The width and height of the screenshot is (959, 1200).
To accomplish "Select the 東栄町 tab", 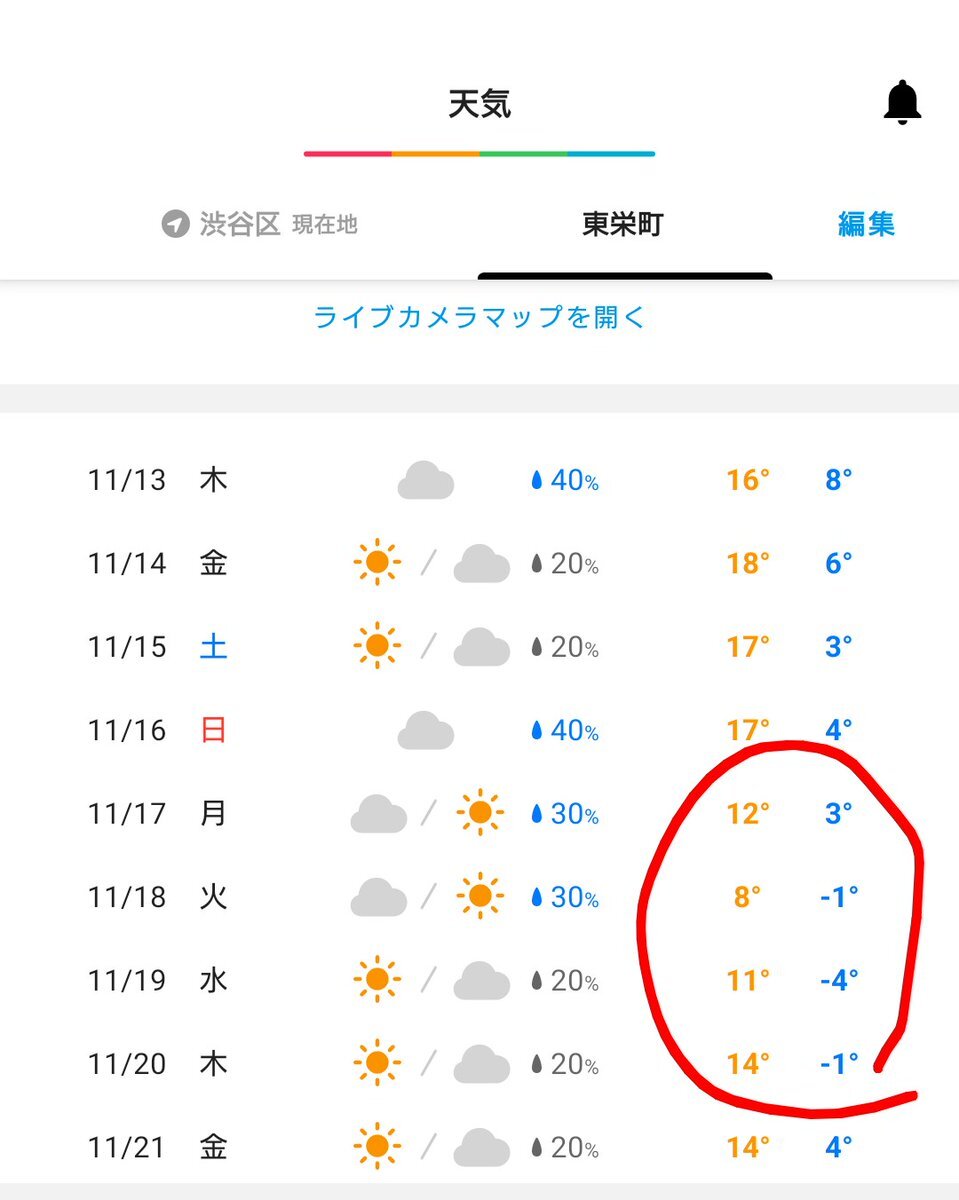I will (623, 224).
